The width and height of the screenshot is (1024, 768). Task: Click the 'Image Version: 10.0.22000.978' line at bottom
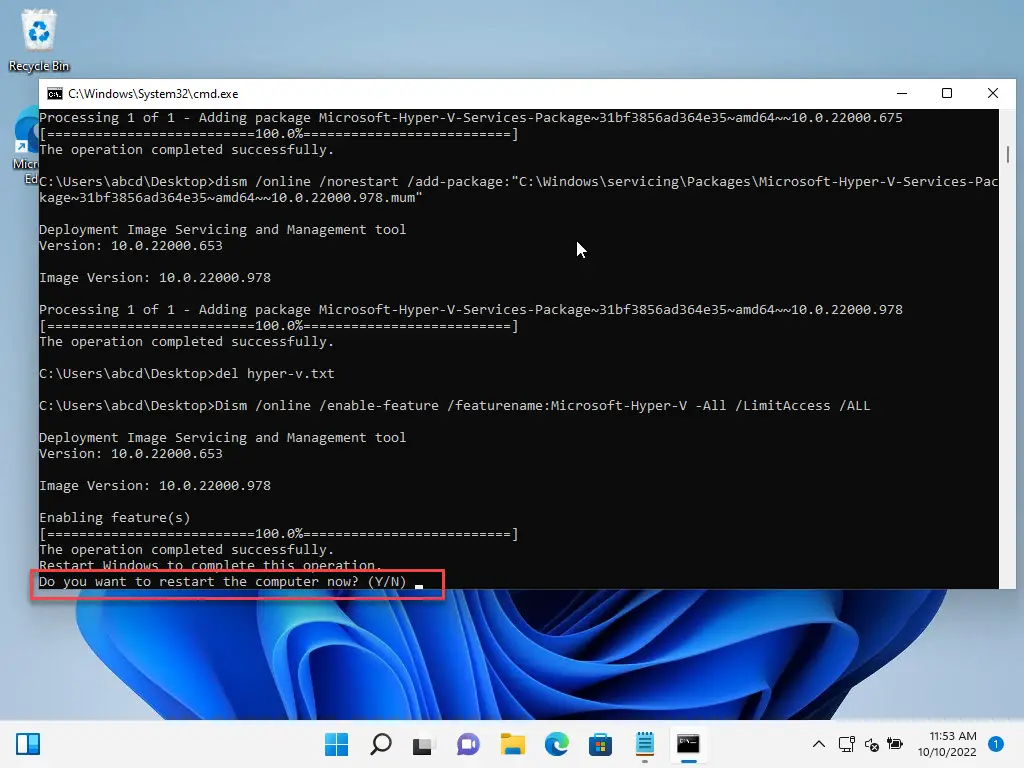coord(155,486)
